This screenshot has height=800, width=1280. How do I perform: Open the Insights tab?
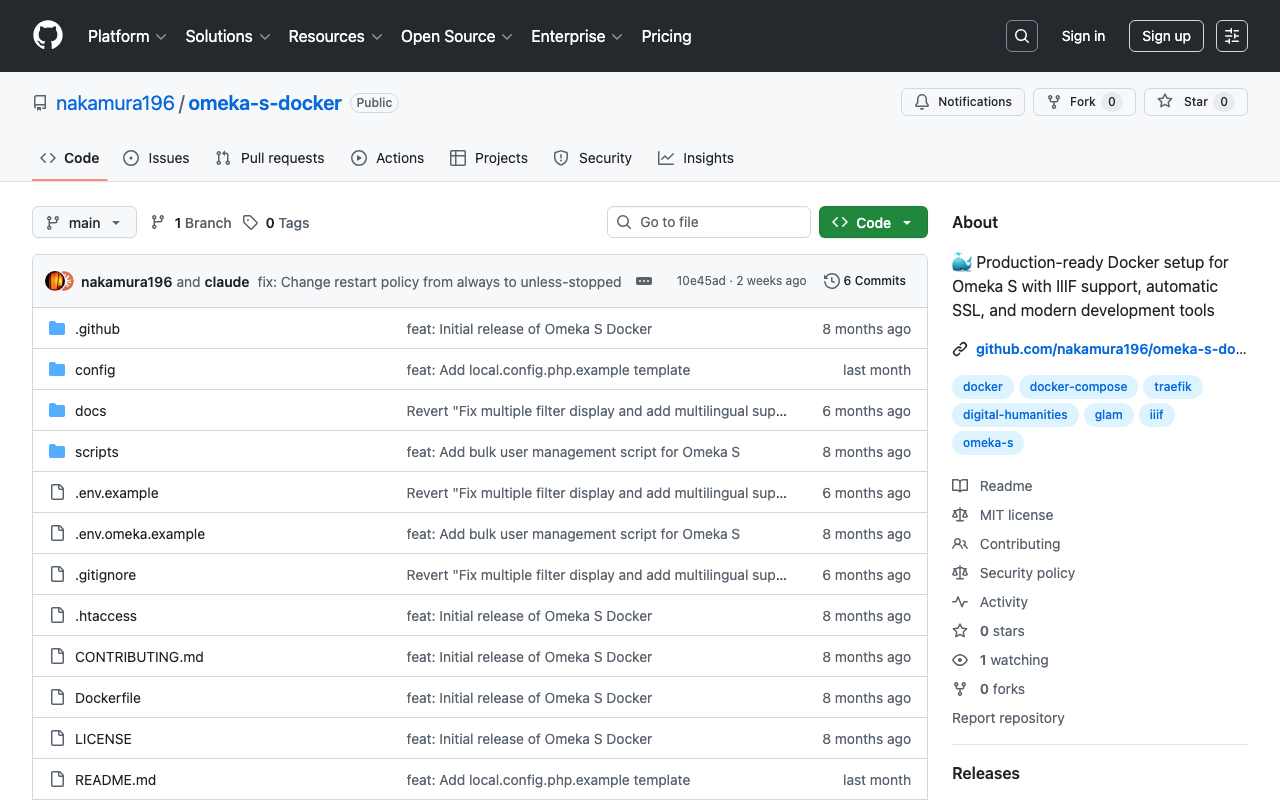tap(695, 158)
